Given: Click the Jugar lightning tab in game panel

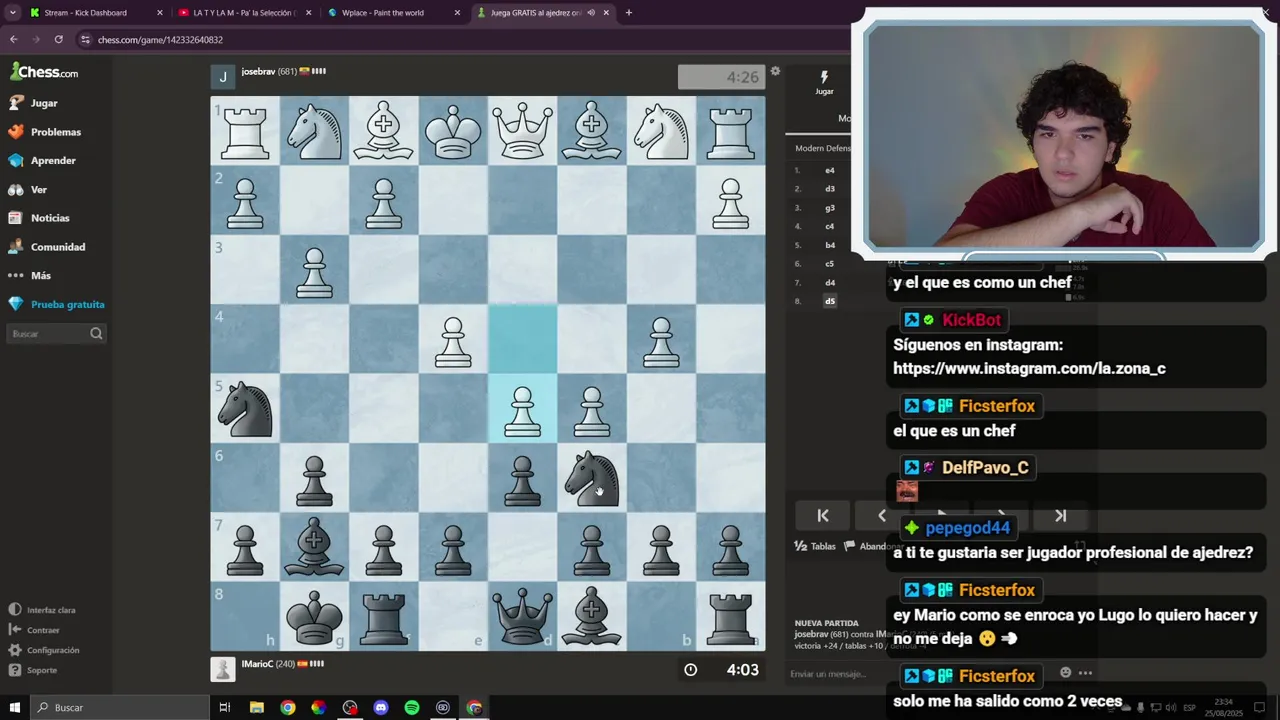Looking at the screenshot, I should (x=824, y=82).
